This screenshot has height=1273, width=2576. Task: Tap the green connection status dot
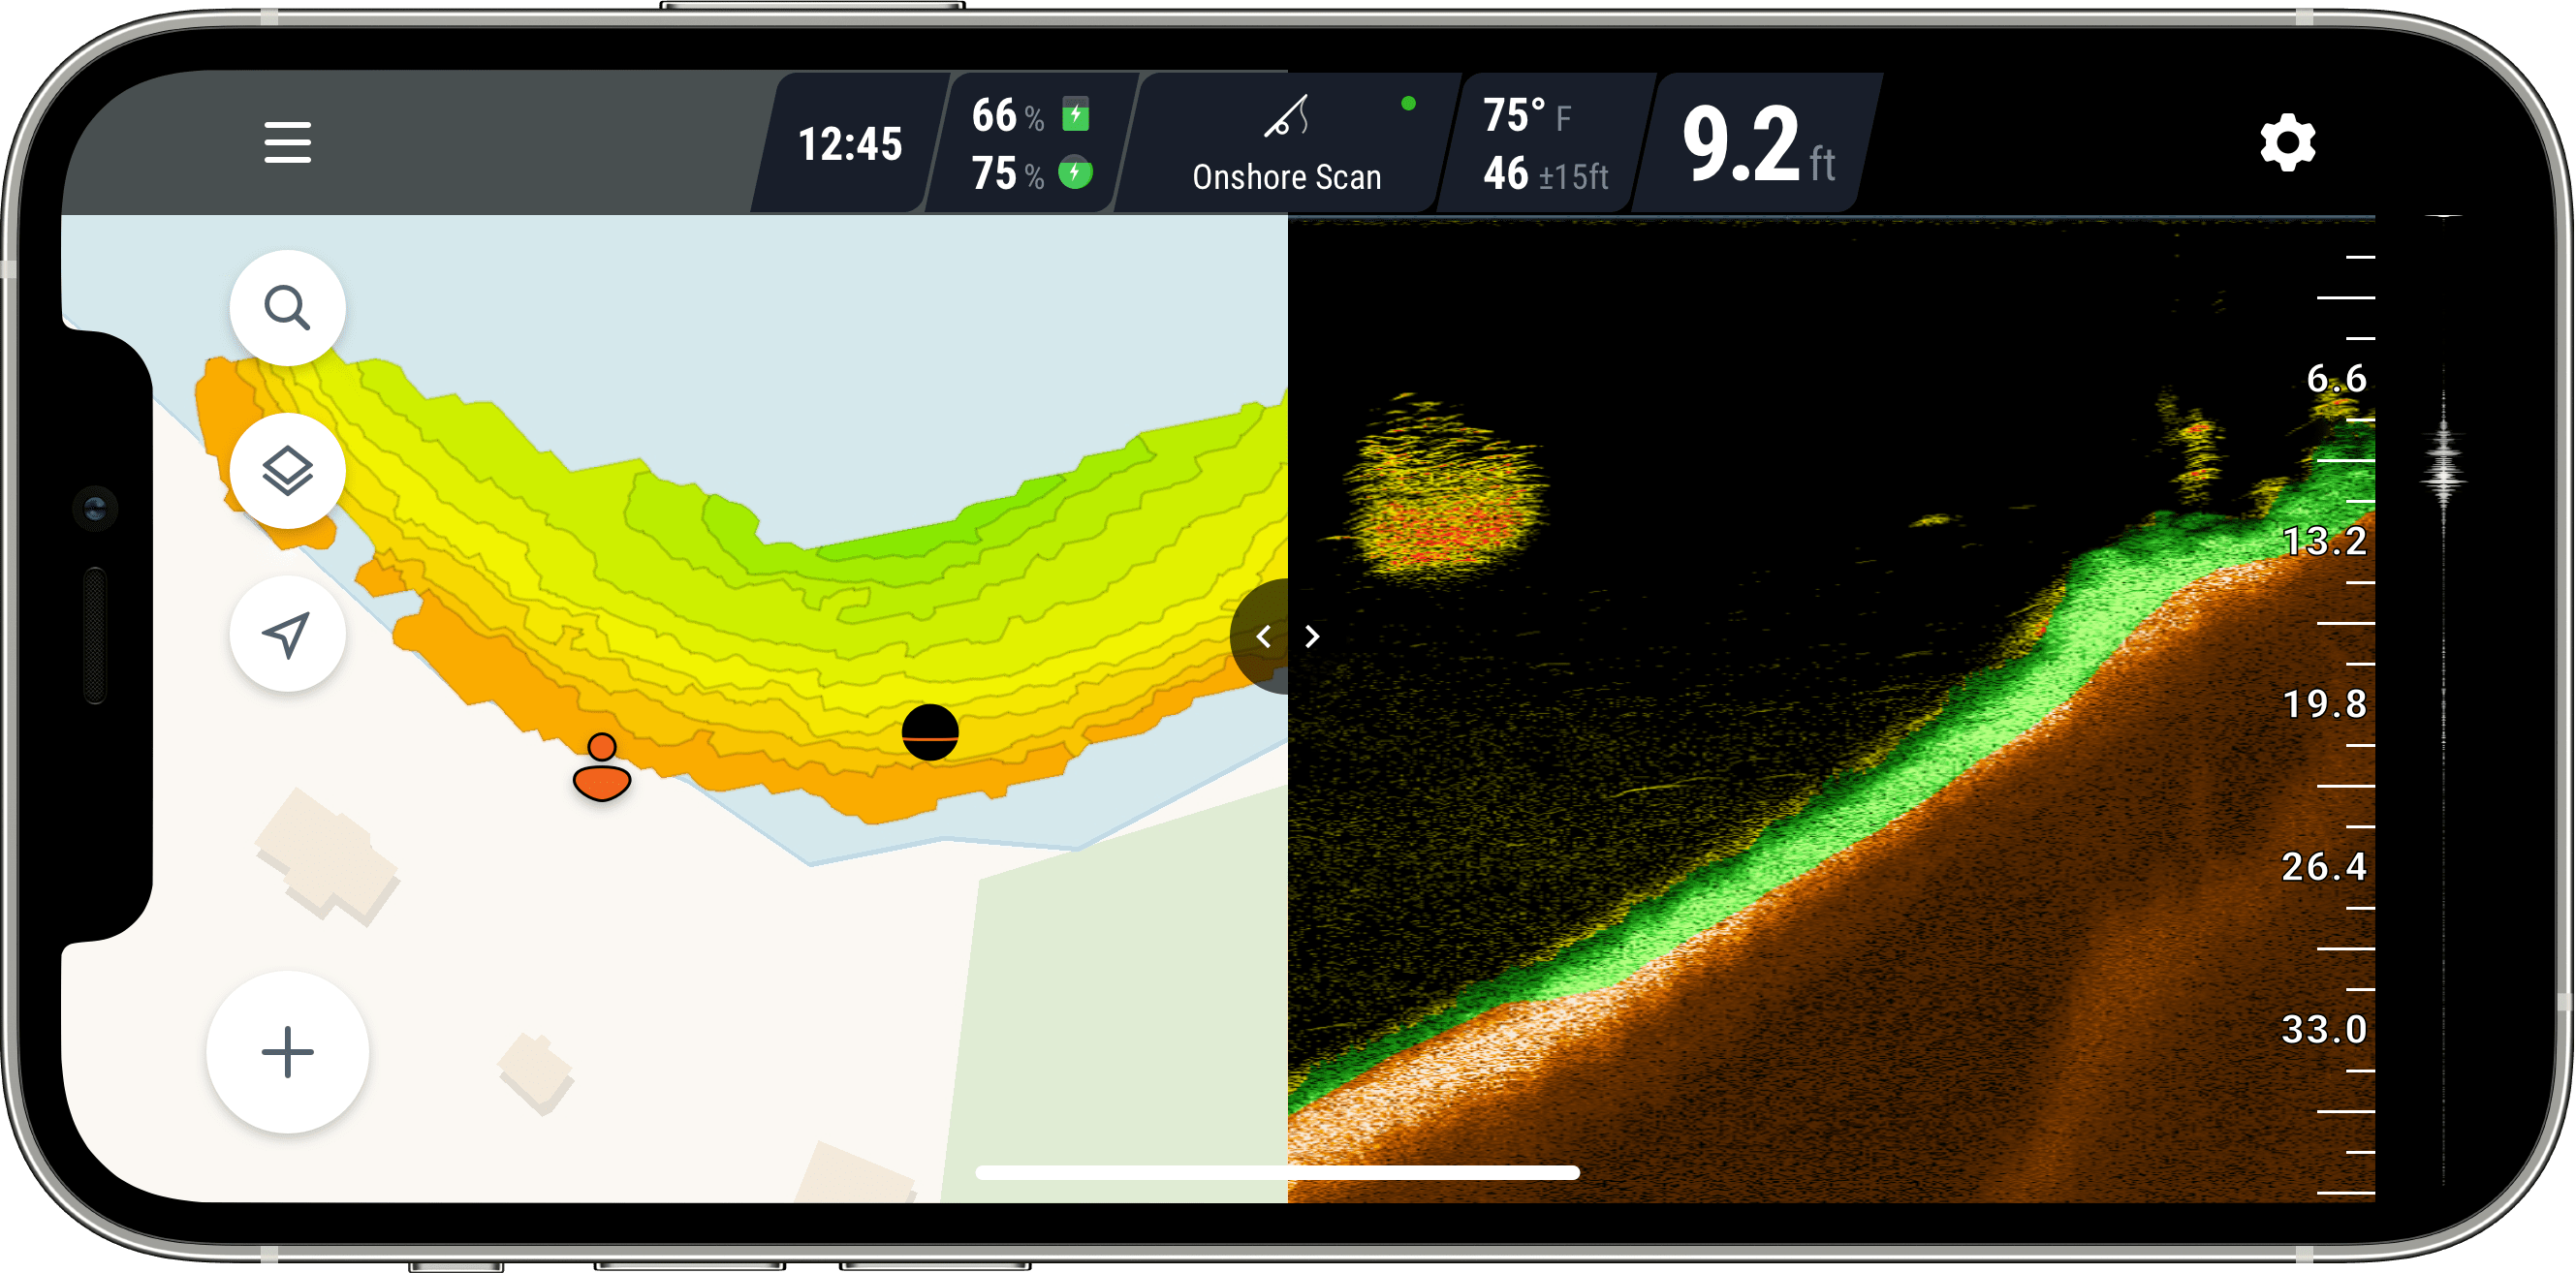point(1408,103)
